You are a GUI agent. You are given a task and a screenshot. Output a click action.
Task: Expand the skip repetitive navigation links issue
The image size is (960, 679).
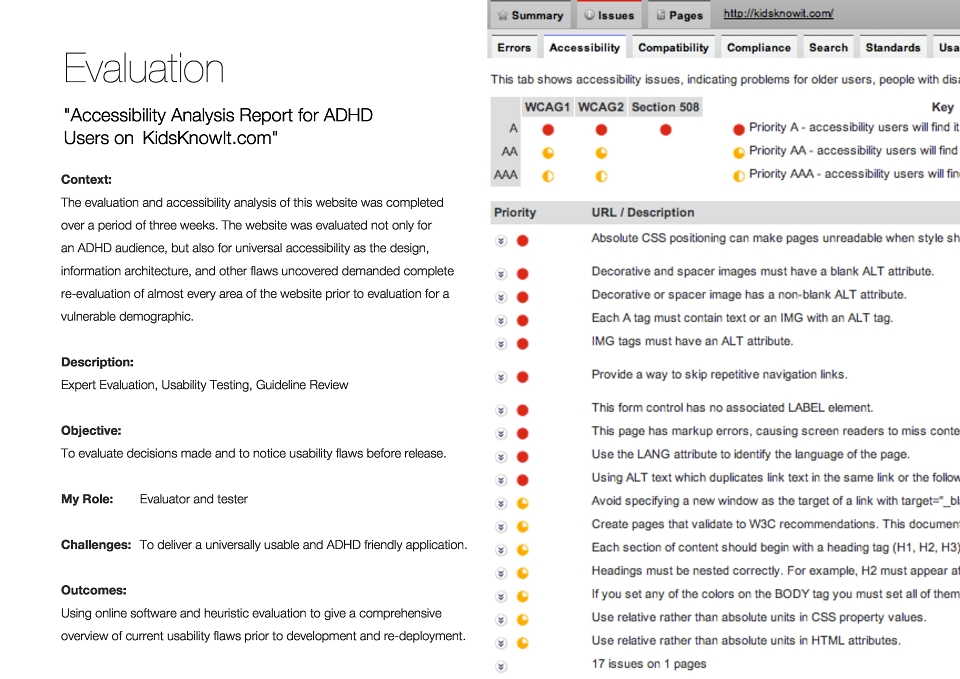501,377
